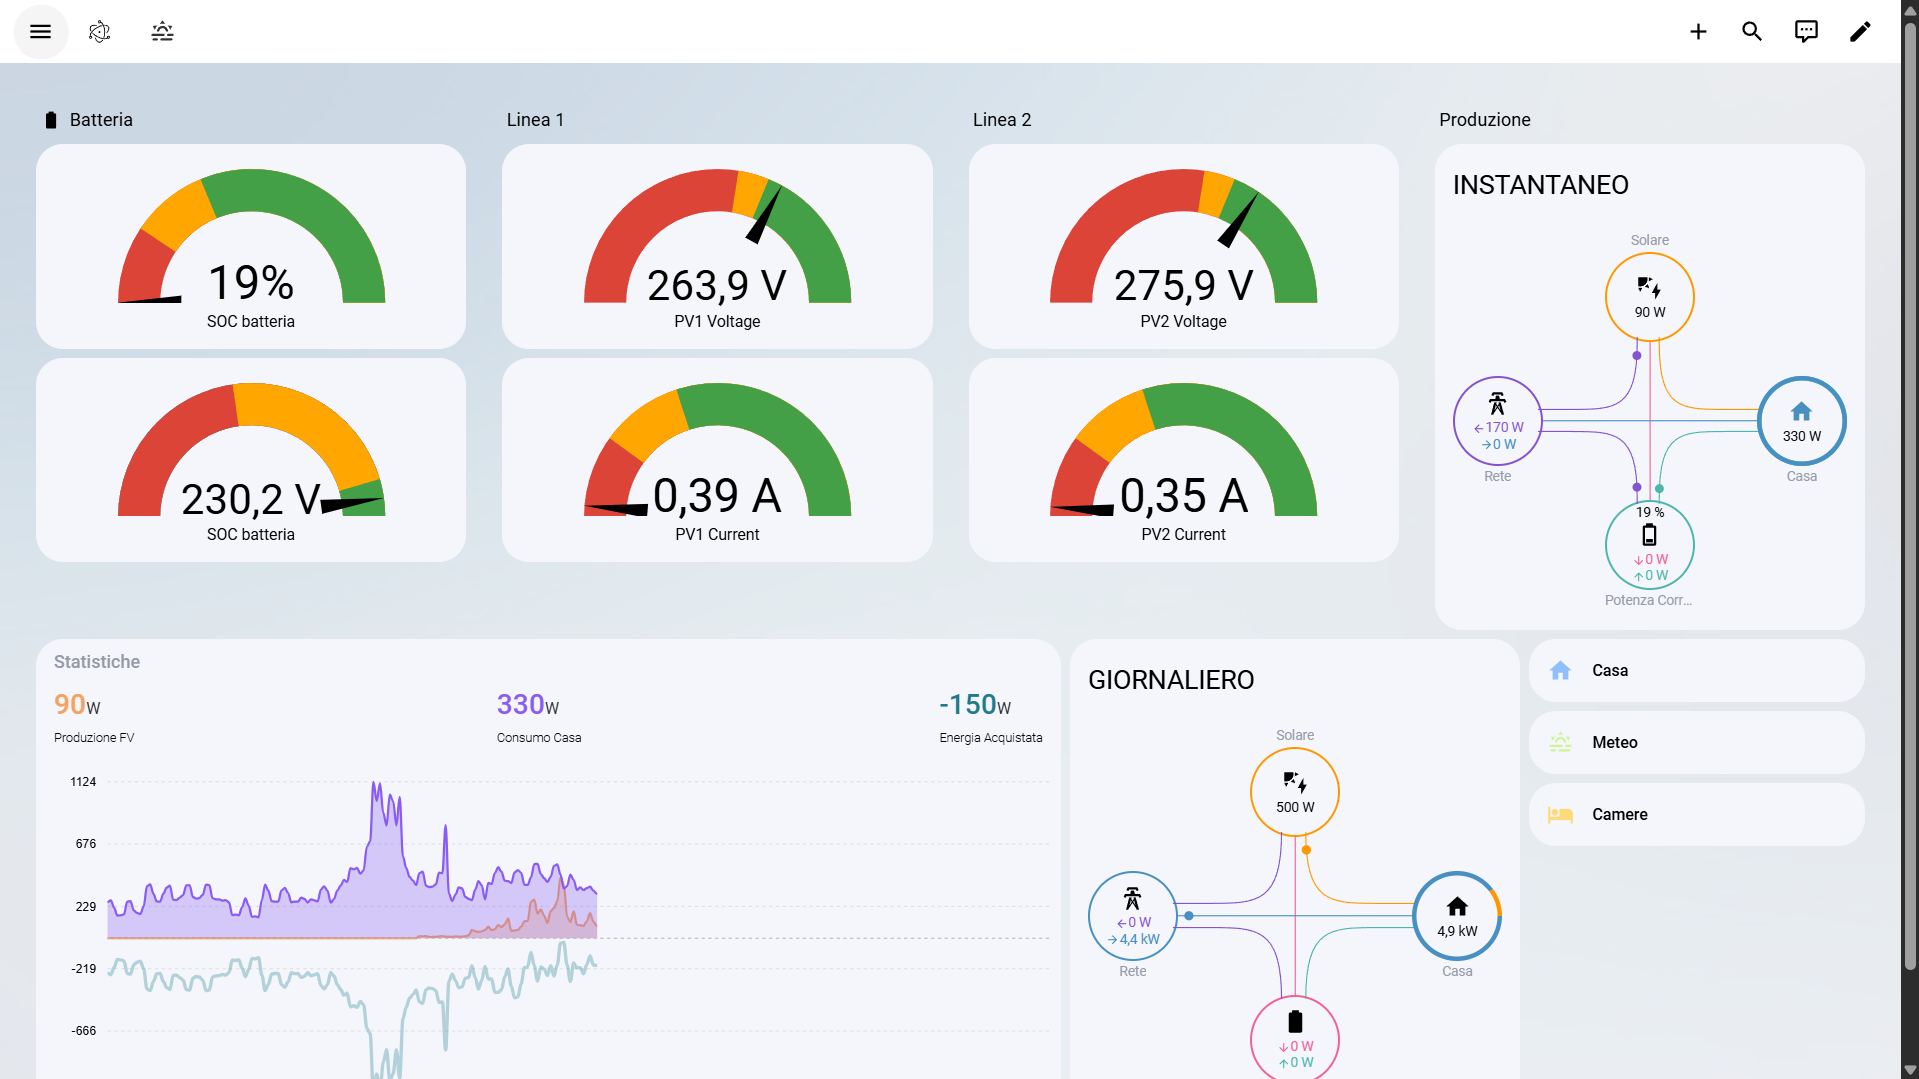1919x1079 pixels.
Task: Open the Meteo navigation button
Action: [1696, 743]
